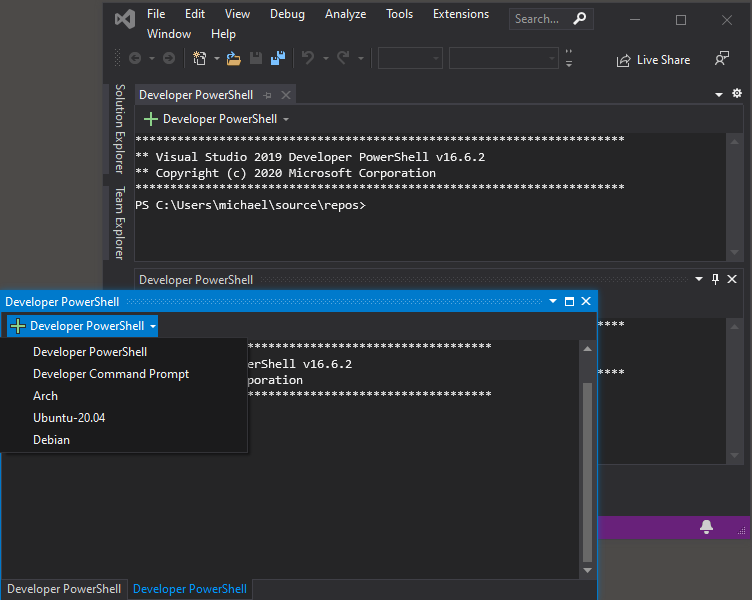Image resolution: width=752 pixels, height=600 pixels.
Task: Click the Navigate Forward arrow icon
Action: tap(169, 59)
